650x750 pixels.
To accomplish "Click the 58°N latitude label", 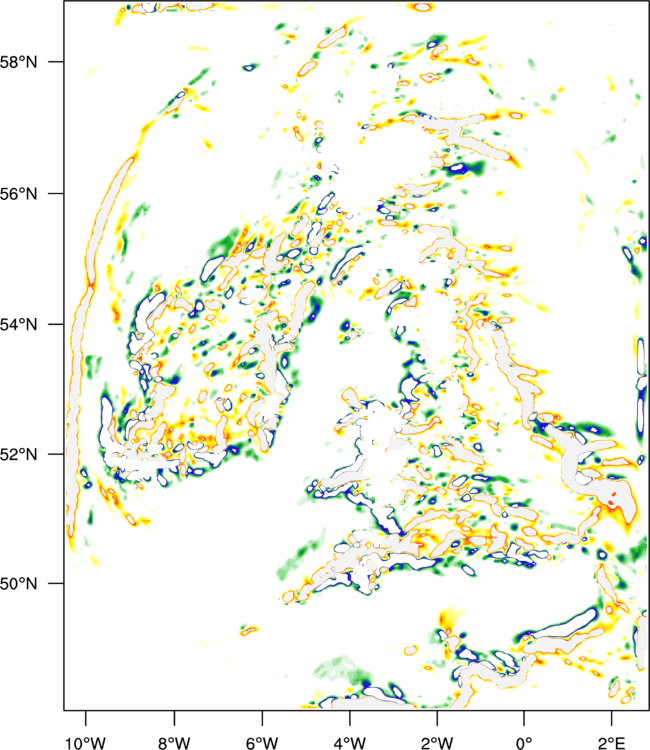I will pos(18,62).
